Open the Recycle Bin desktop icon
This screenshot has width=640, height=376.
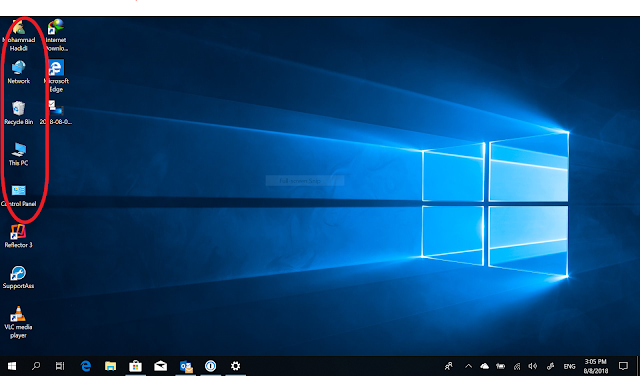(x=18, y=113)
